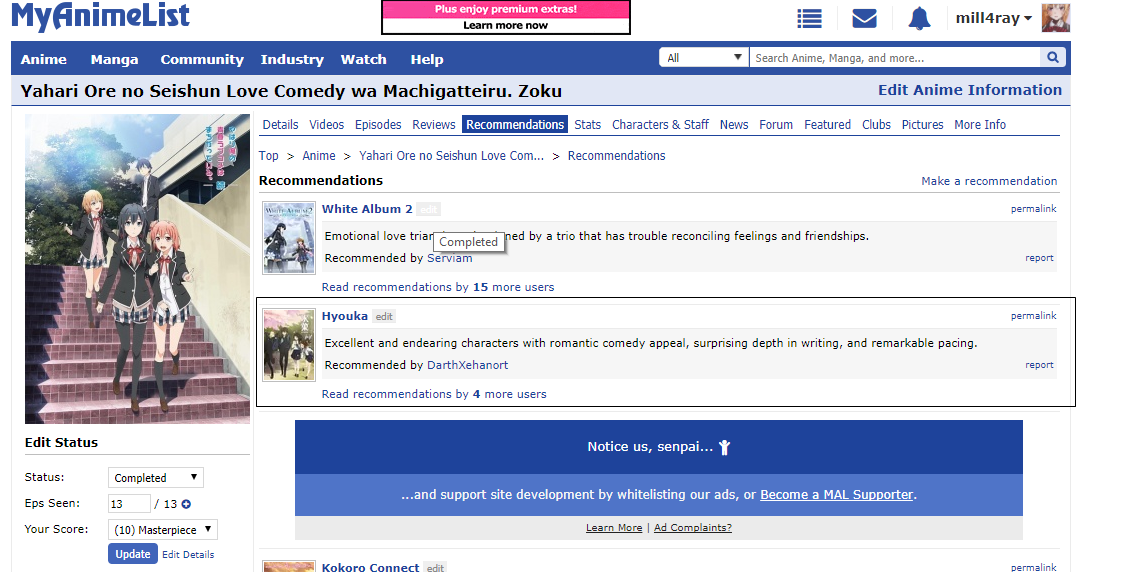The height and width of the screenshot is (572, 1134).
Task: Click the Ad Complaints? link
Action: [693, 527]
